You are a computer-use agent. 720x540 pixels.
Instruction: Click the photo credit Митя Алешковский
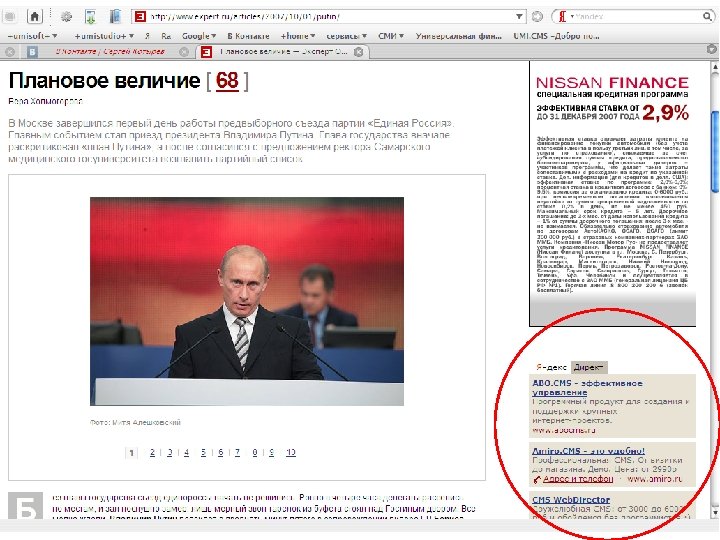pos(135,422)
